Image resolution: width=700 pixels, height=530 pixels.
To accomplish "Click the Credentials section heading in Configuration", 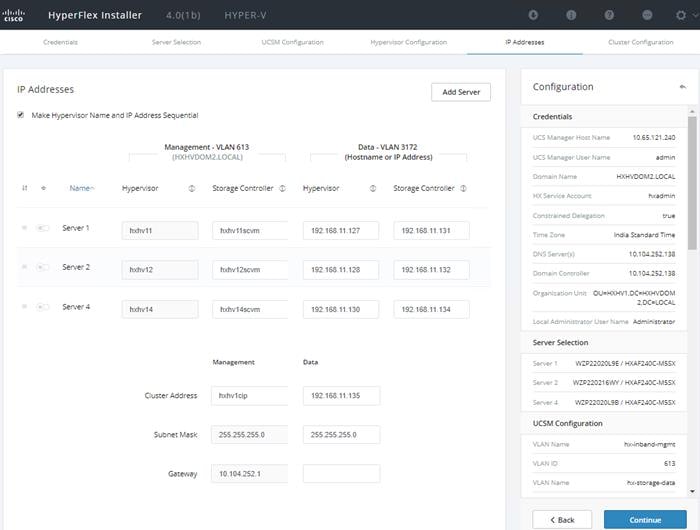I will (x=552, y=117).
